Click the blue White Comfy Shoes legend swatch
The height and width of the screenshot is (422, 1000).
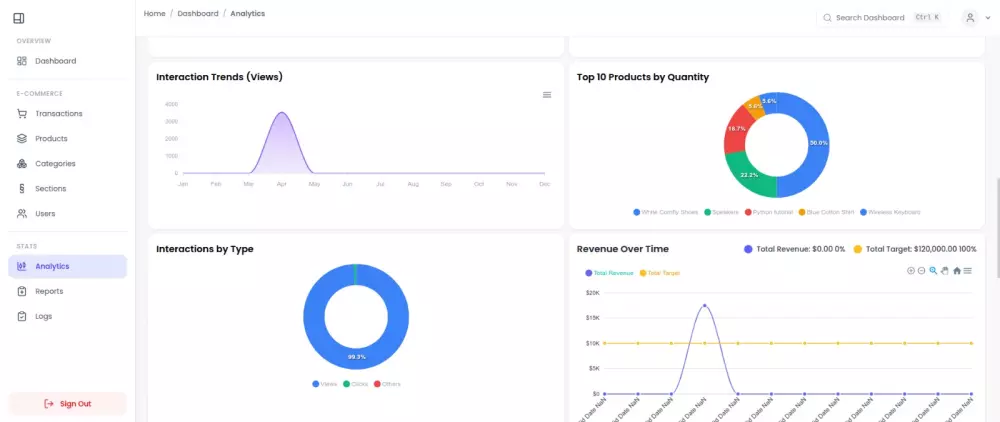(636, 212)
